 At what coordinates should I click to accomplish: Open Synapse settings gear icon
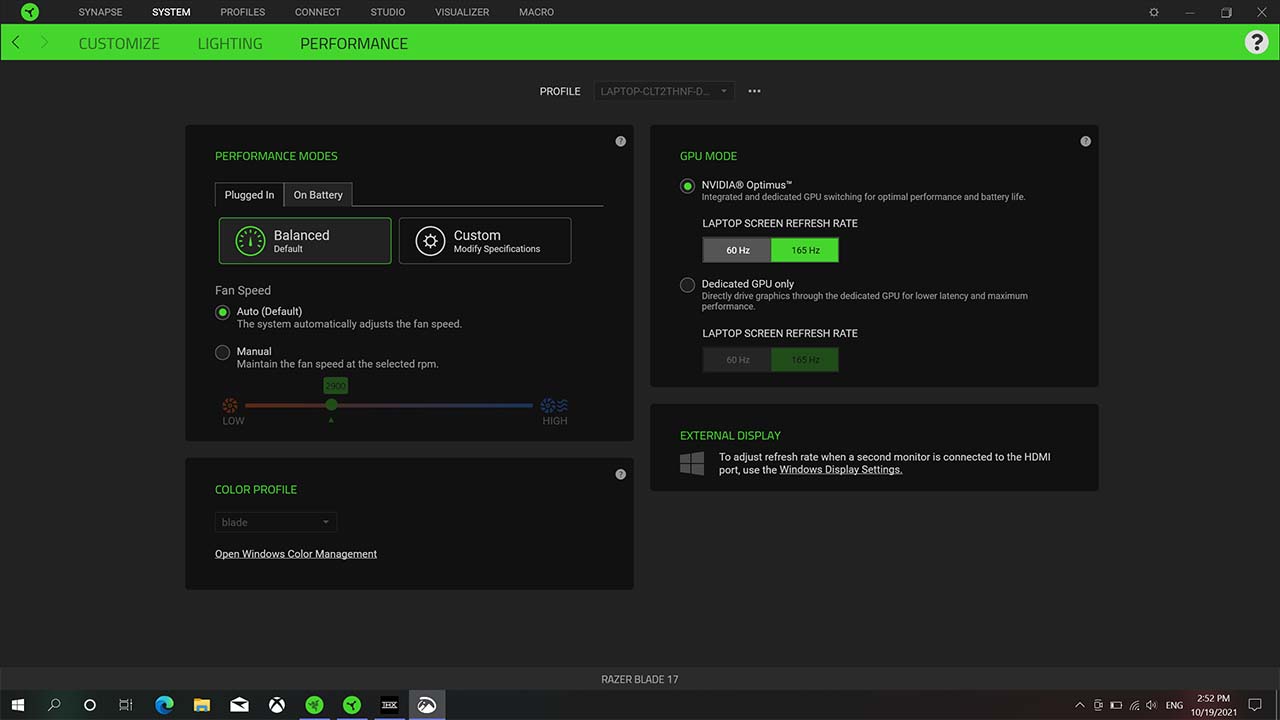[1154, 12]
